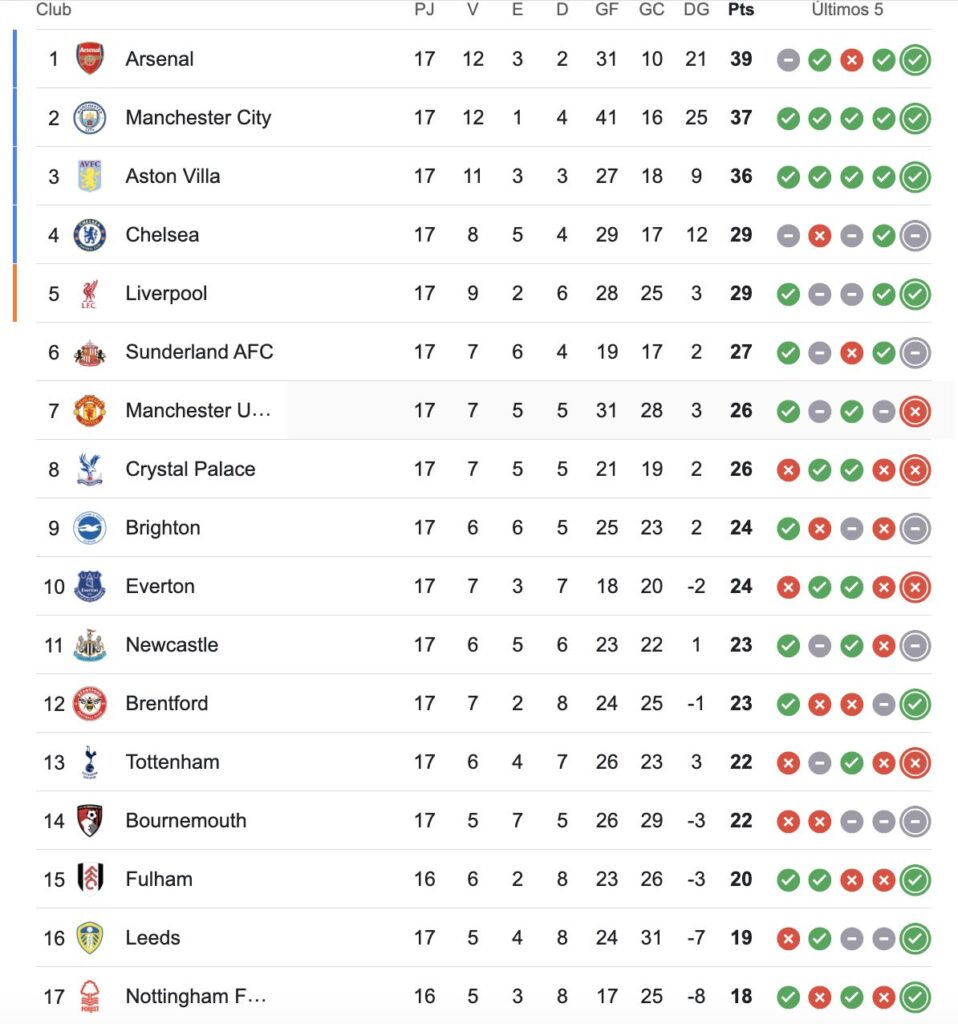Click the Manchester City club crest

tap(90, 118)
